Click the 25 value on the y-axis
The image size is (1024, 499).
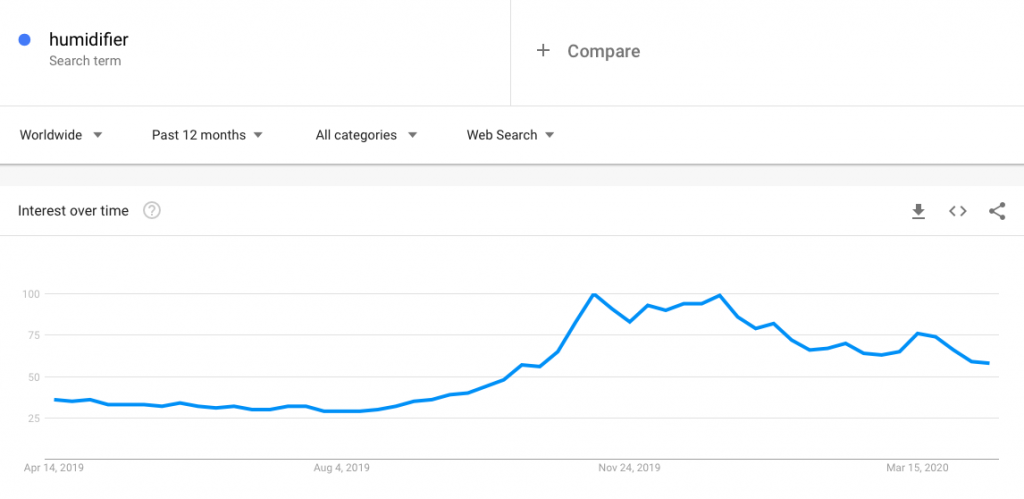click(32, 418)
